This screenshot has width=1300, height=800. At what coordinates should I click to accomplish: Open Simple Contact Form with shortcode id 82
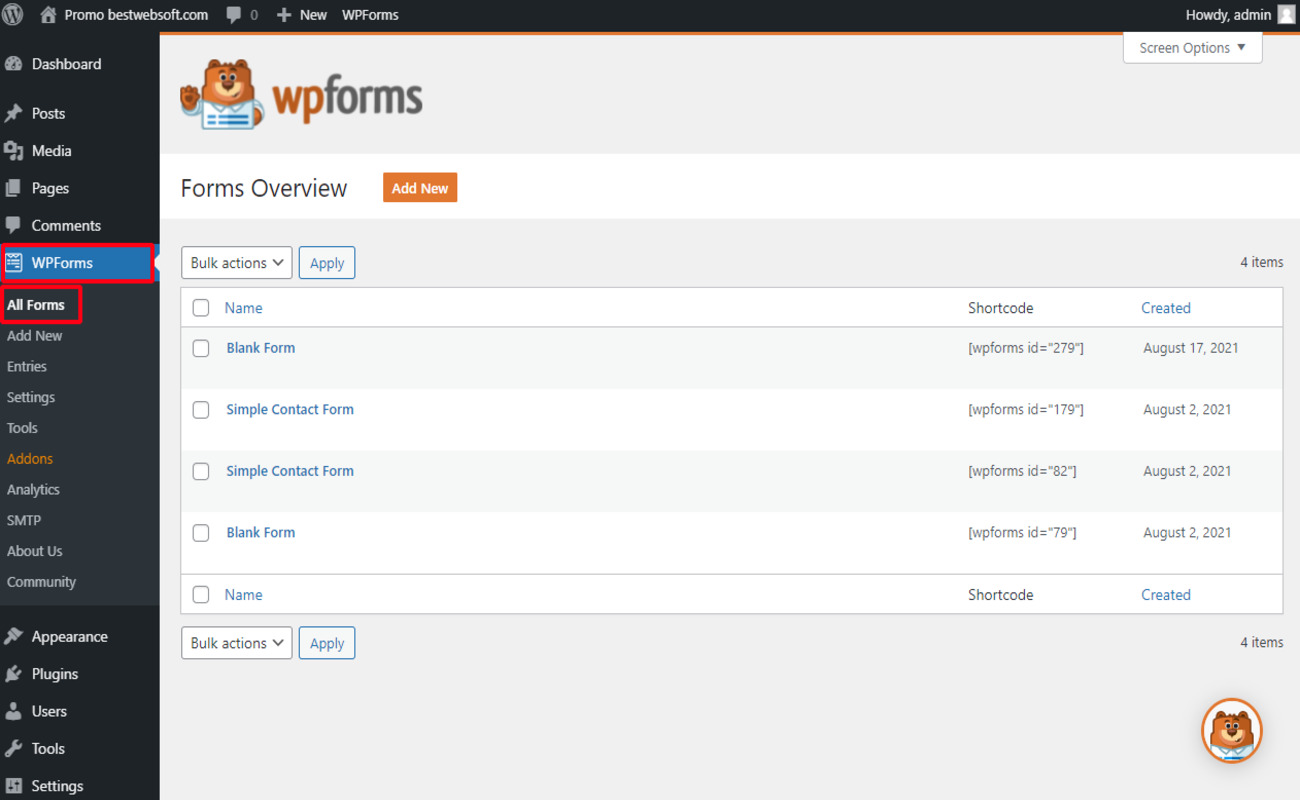coord(290,471)
